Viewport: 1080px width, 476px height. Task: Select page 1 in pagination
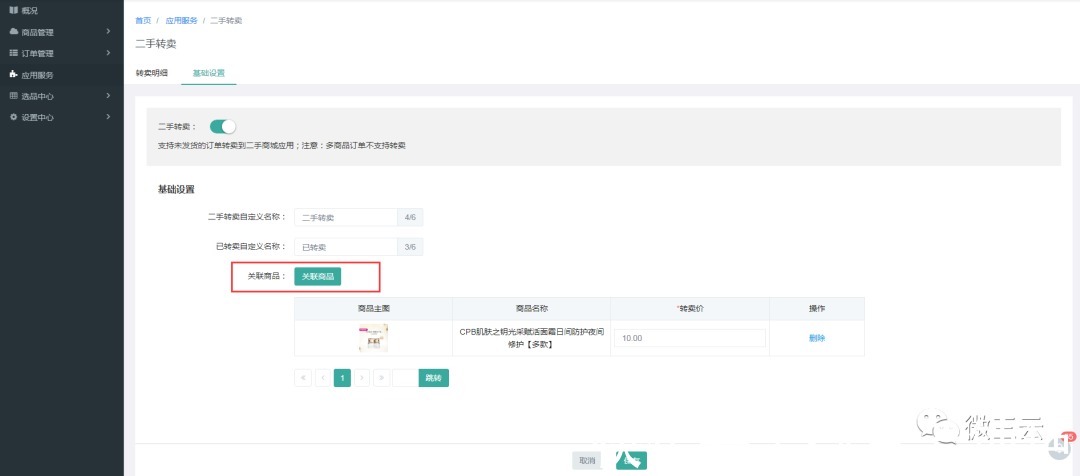342,377
